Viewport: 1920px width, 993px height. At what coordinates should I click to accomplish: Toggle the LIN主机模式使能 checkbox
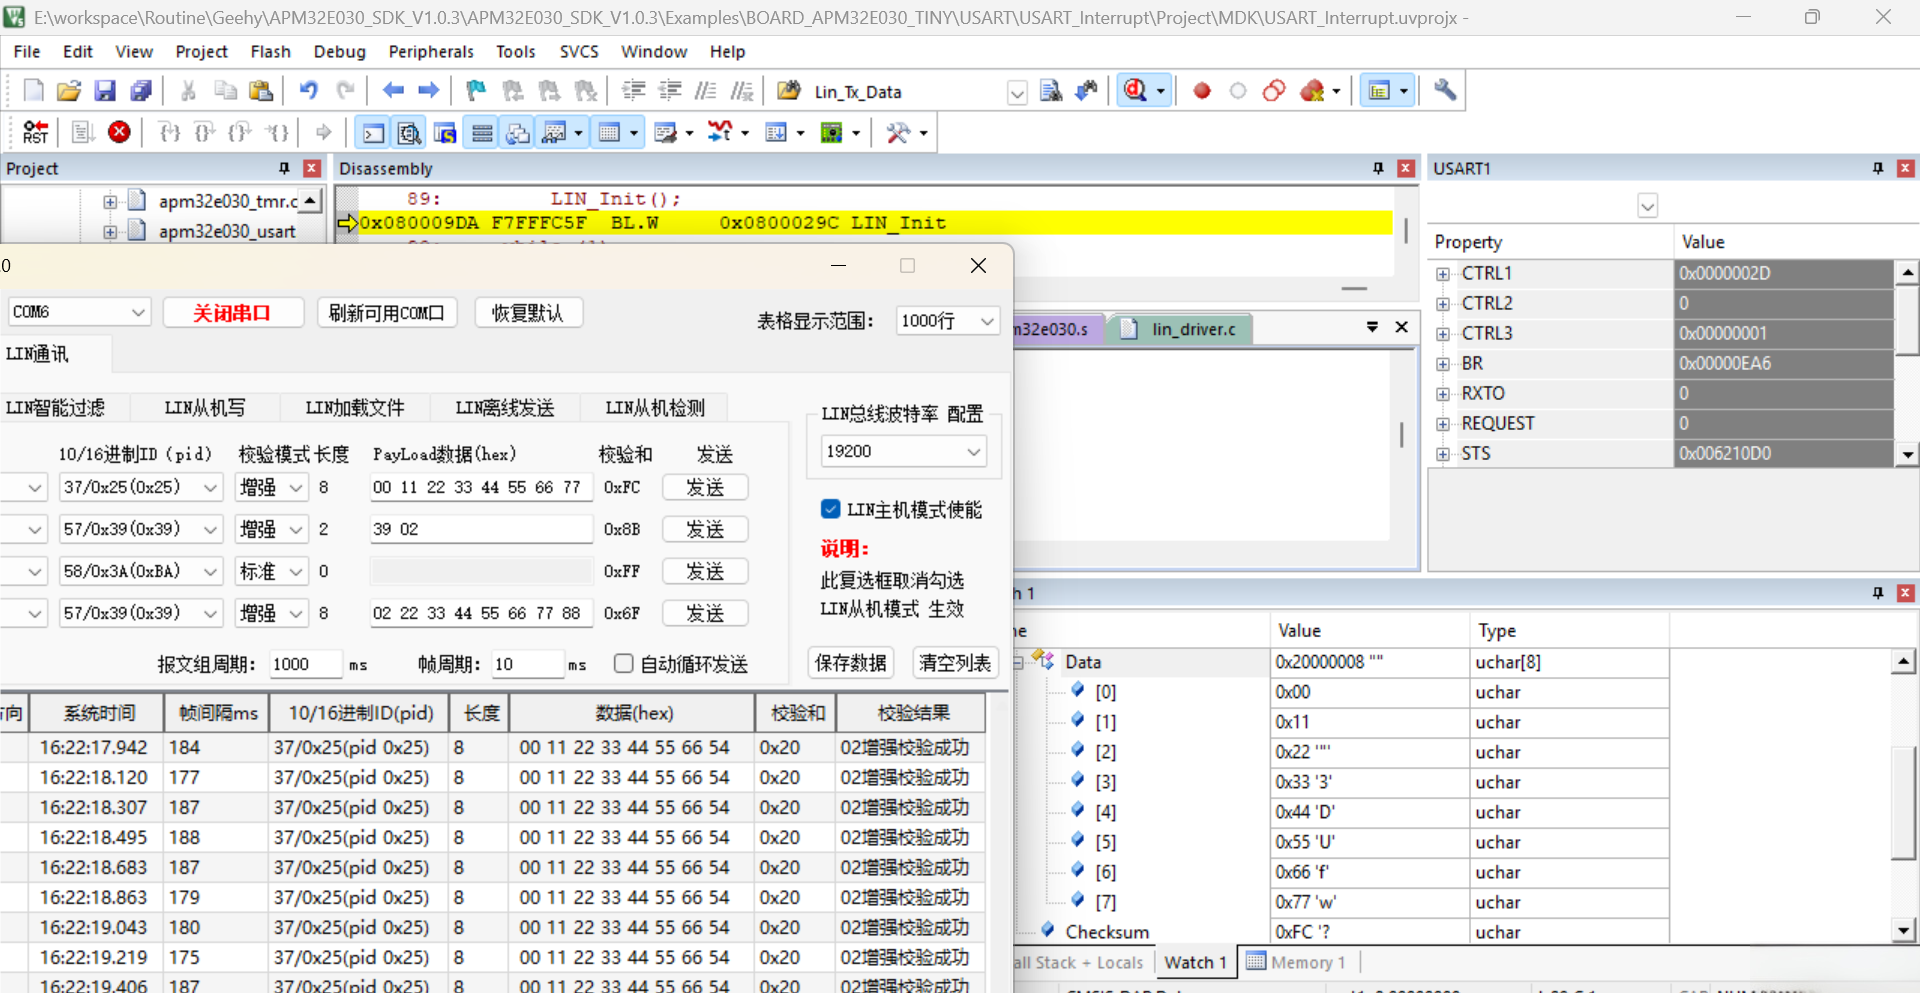[x=830, y=509]
